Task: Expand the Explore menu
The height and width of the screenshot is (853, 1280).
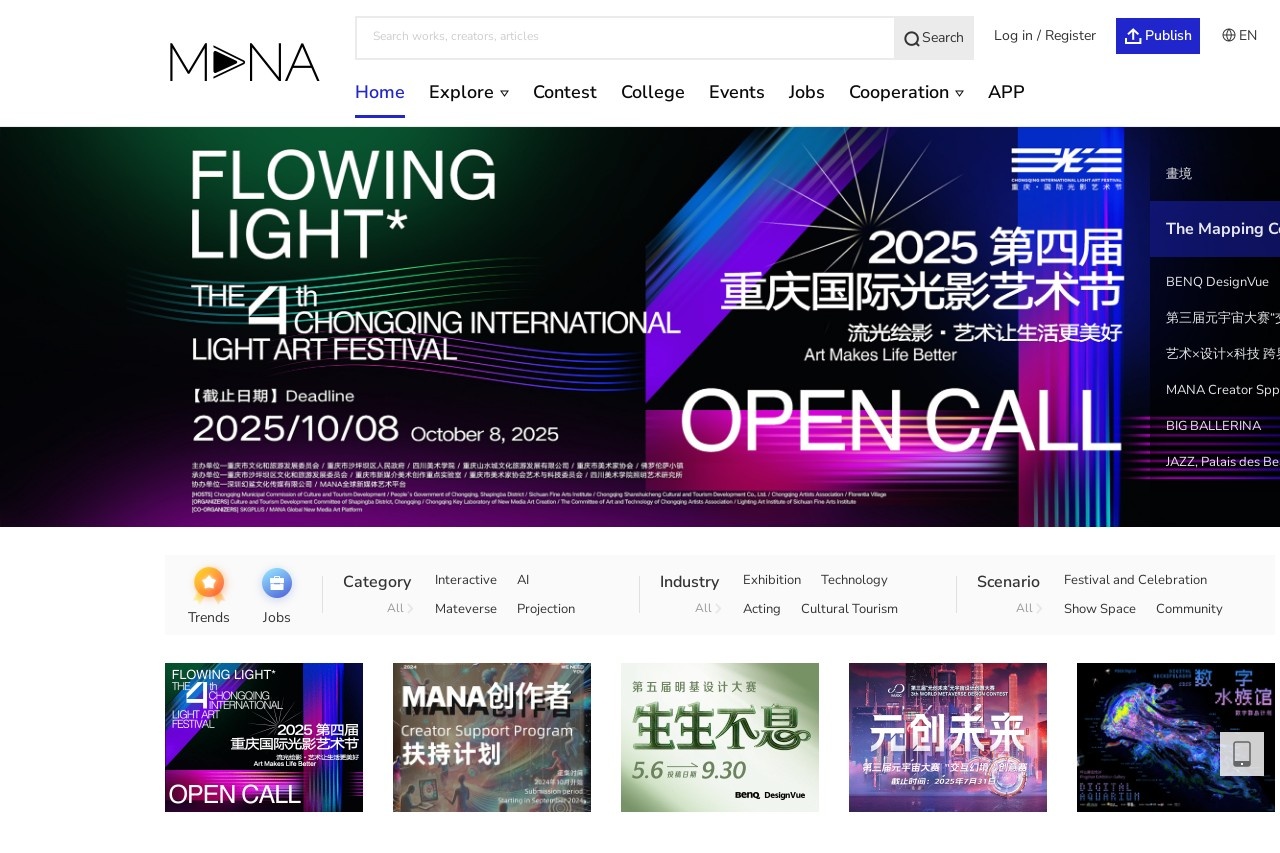Action: click(469, 92)
